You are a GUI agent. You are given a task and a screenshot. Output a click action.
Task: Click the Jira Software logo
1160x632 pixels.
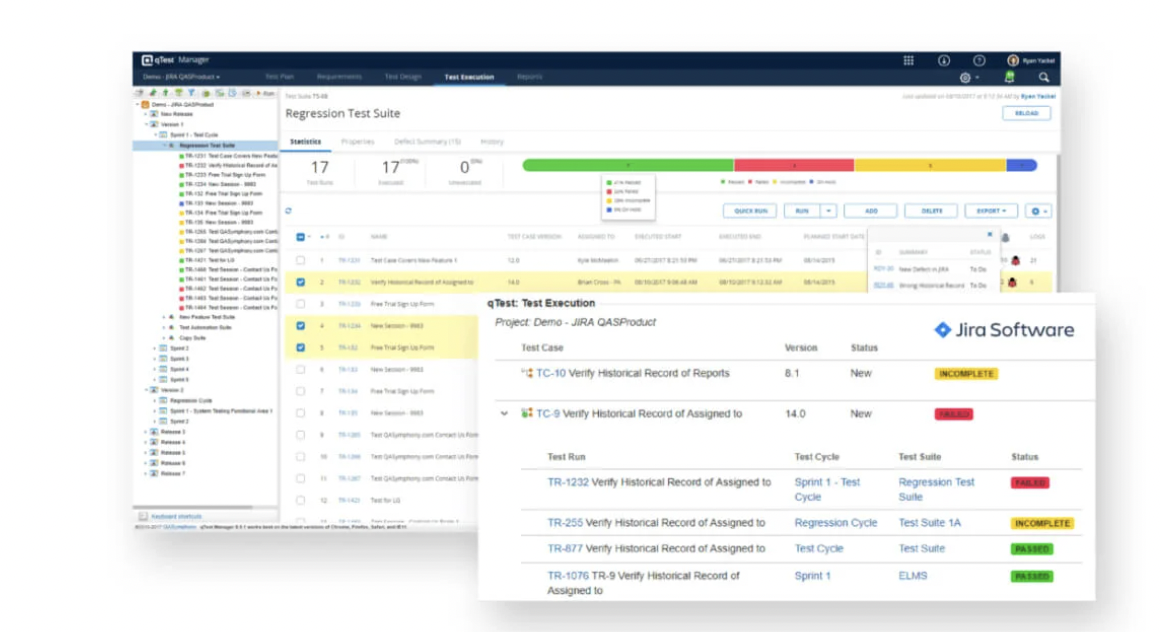click(1004, 330)
